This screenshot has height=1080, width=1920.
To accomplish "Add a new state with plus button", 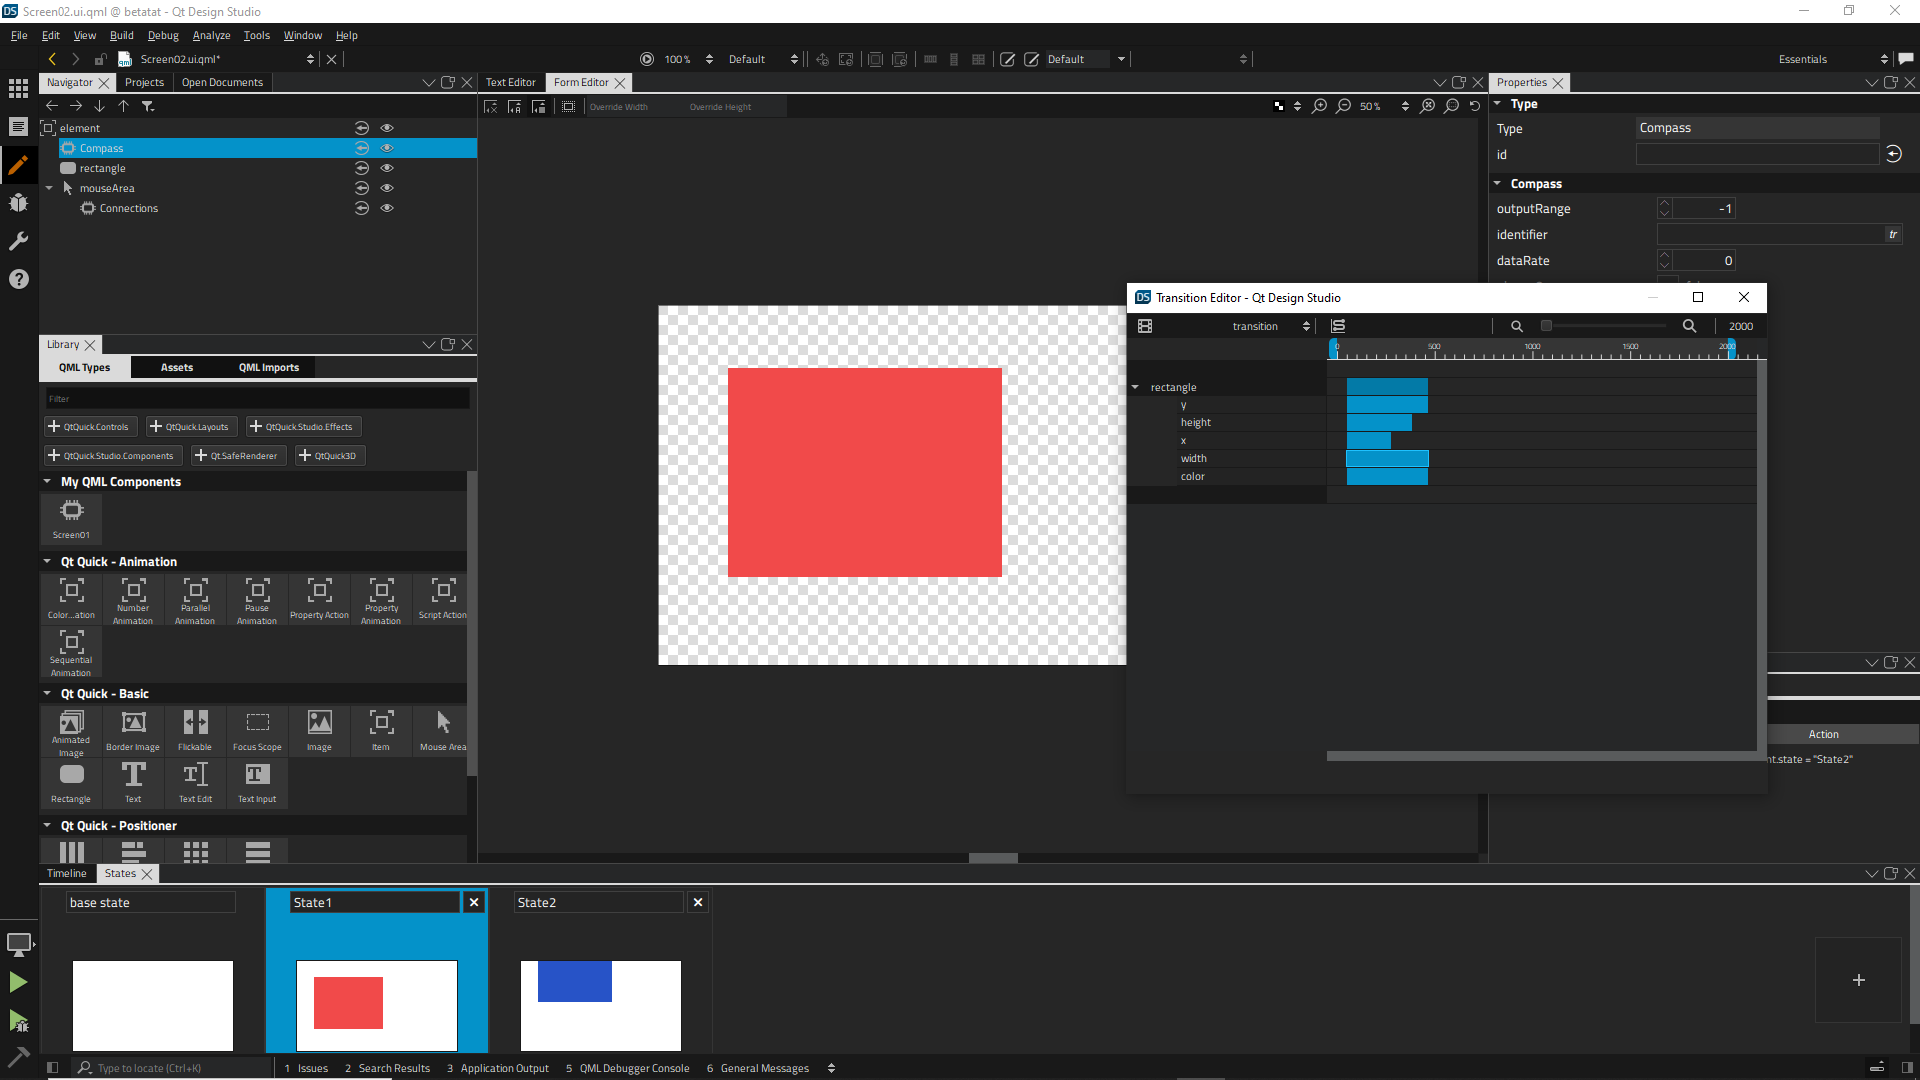I will 1858,980.
